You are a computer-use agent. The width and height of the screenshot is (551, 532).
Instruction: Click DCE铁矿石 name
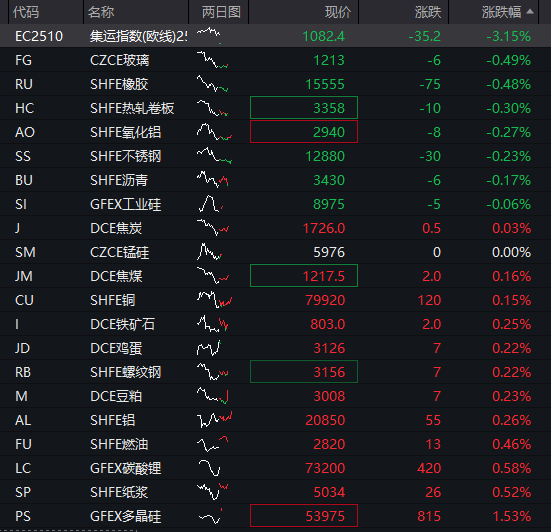(x=122, y=324)
